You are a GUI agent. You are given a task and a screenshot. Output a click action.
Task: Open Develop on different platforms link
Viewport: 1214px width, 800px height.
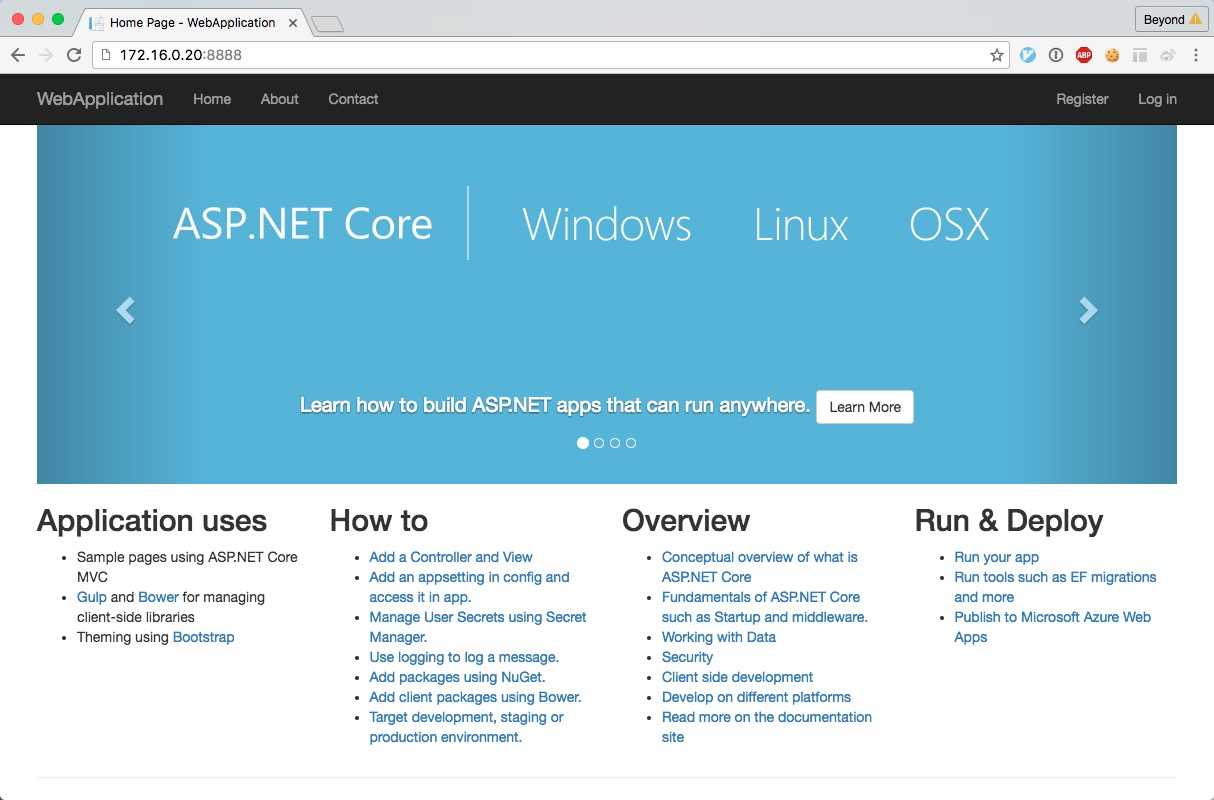click(756, 697)
